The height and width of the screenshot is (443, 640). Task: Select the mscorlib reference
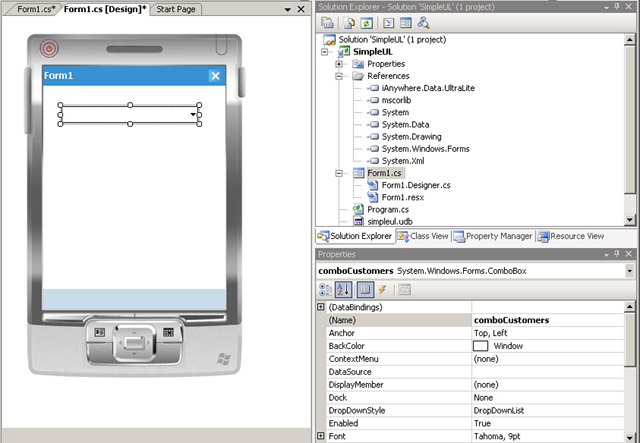pos(396,100)
